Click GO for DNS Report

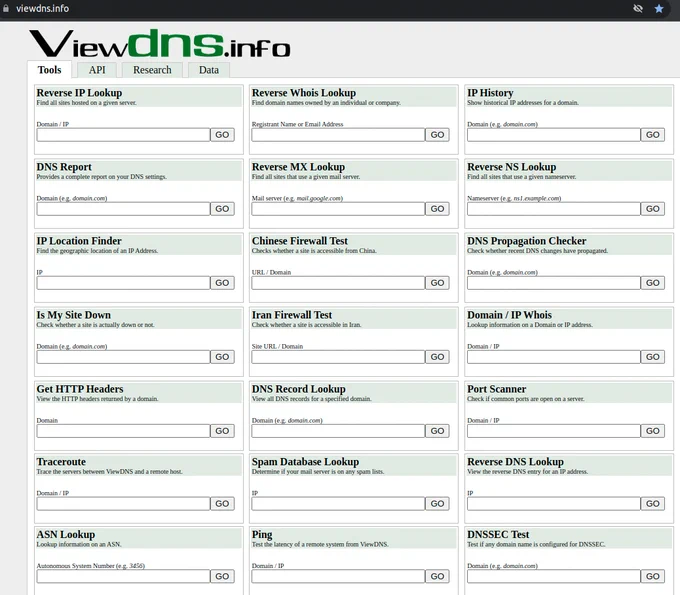tap(222, 209)
